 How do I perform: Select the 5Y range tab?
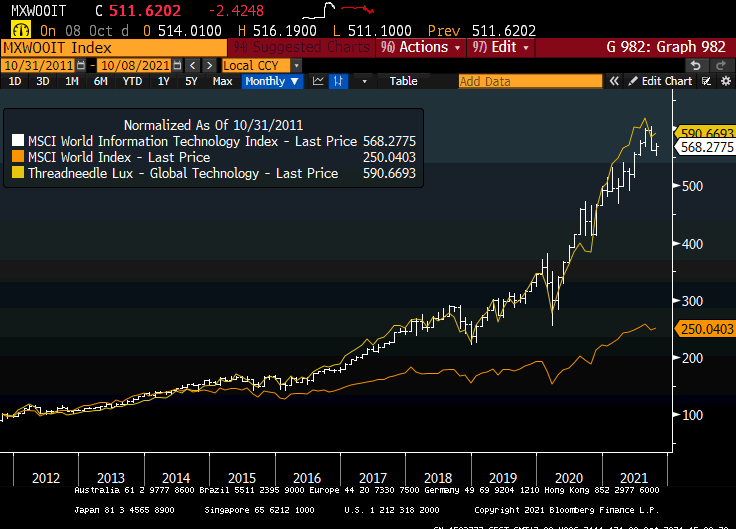click(x=191, y=81)
